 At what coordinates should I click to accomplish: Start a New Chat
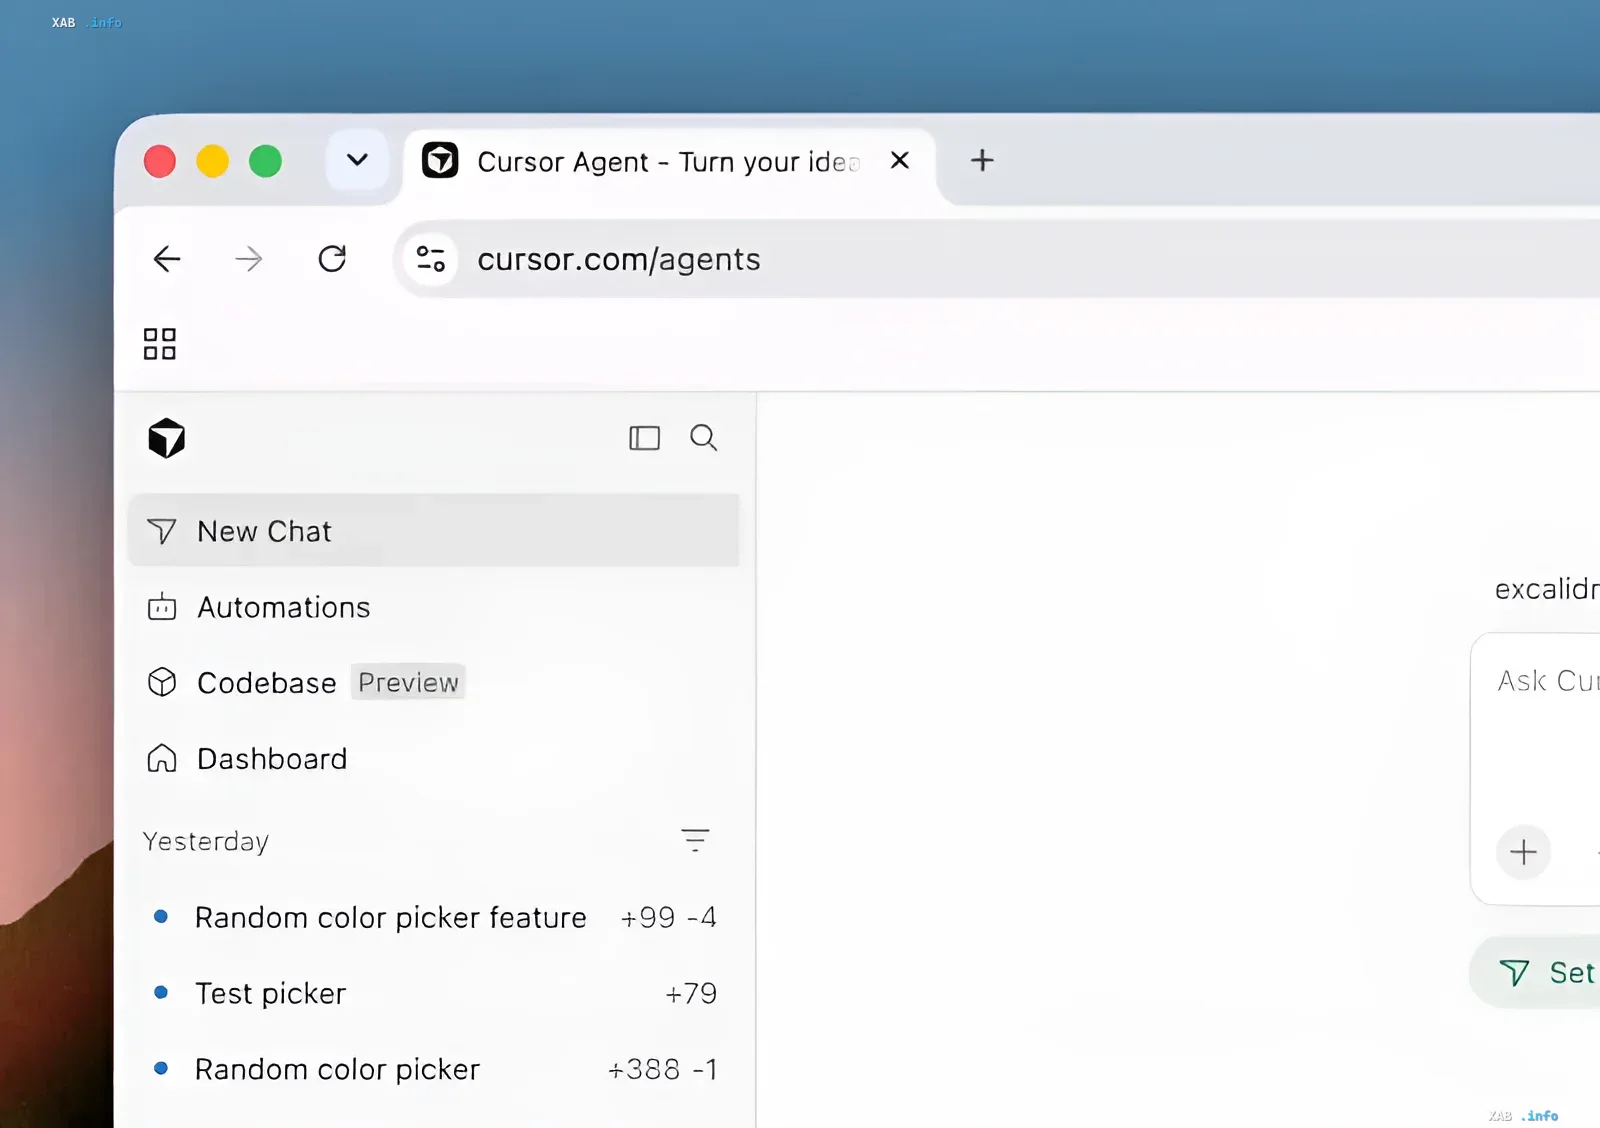[434, 531]
